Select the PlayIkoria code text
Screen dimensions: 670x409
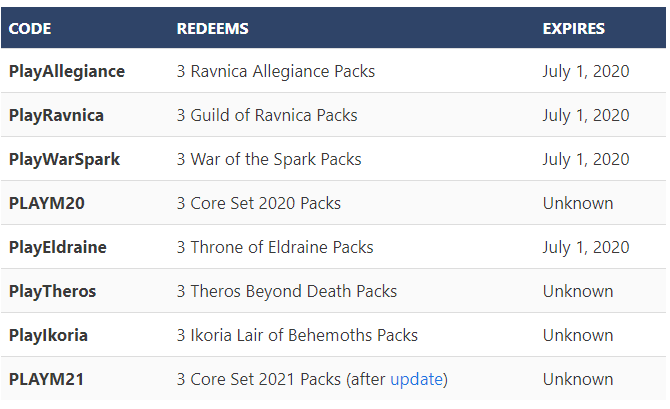coord(48,335)
